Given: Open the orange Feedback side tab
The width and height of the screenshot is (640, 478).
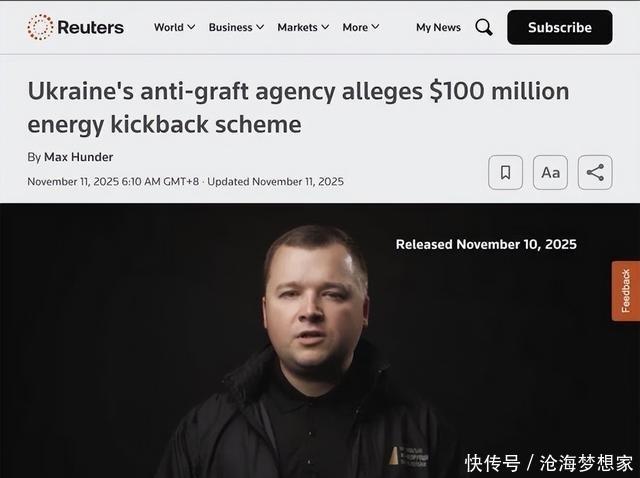Looking at the screenshot, I should click(x=626, y=291).
